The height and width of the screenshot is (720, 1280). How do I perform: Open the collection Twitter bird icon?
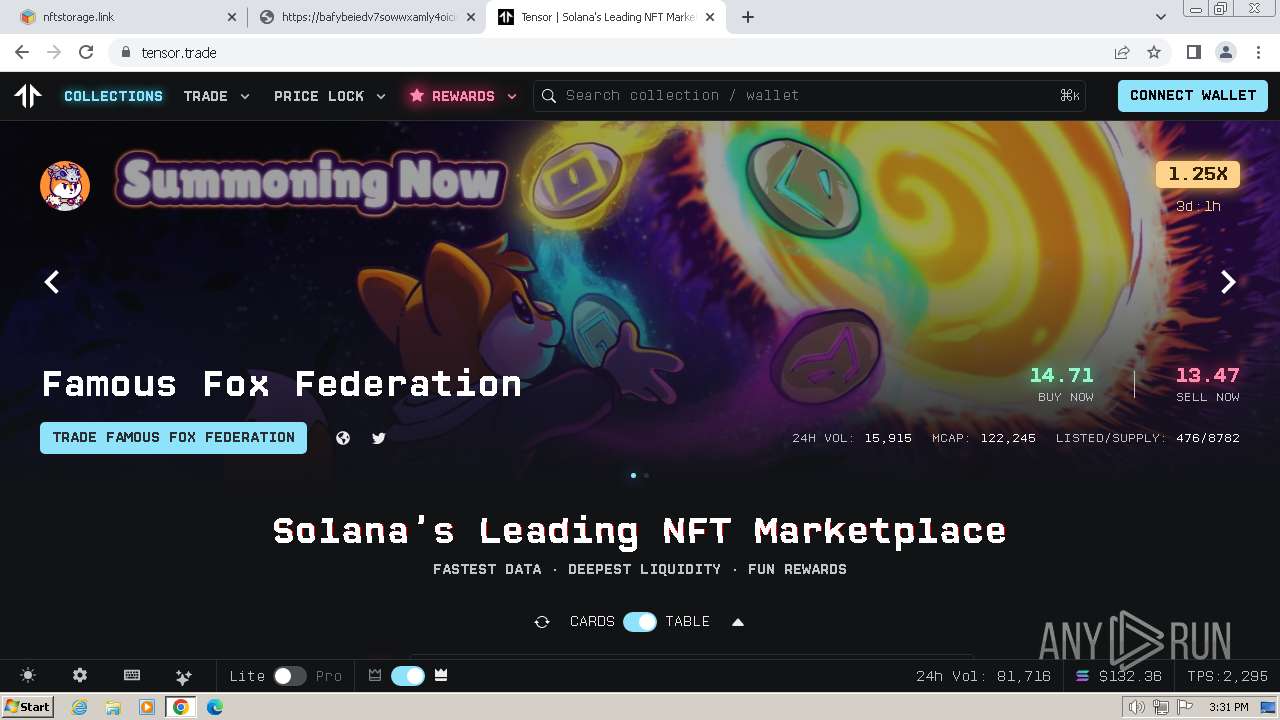coord(379,438)
